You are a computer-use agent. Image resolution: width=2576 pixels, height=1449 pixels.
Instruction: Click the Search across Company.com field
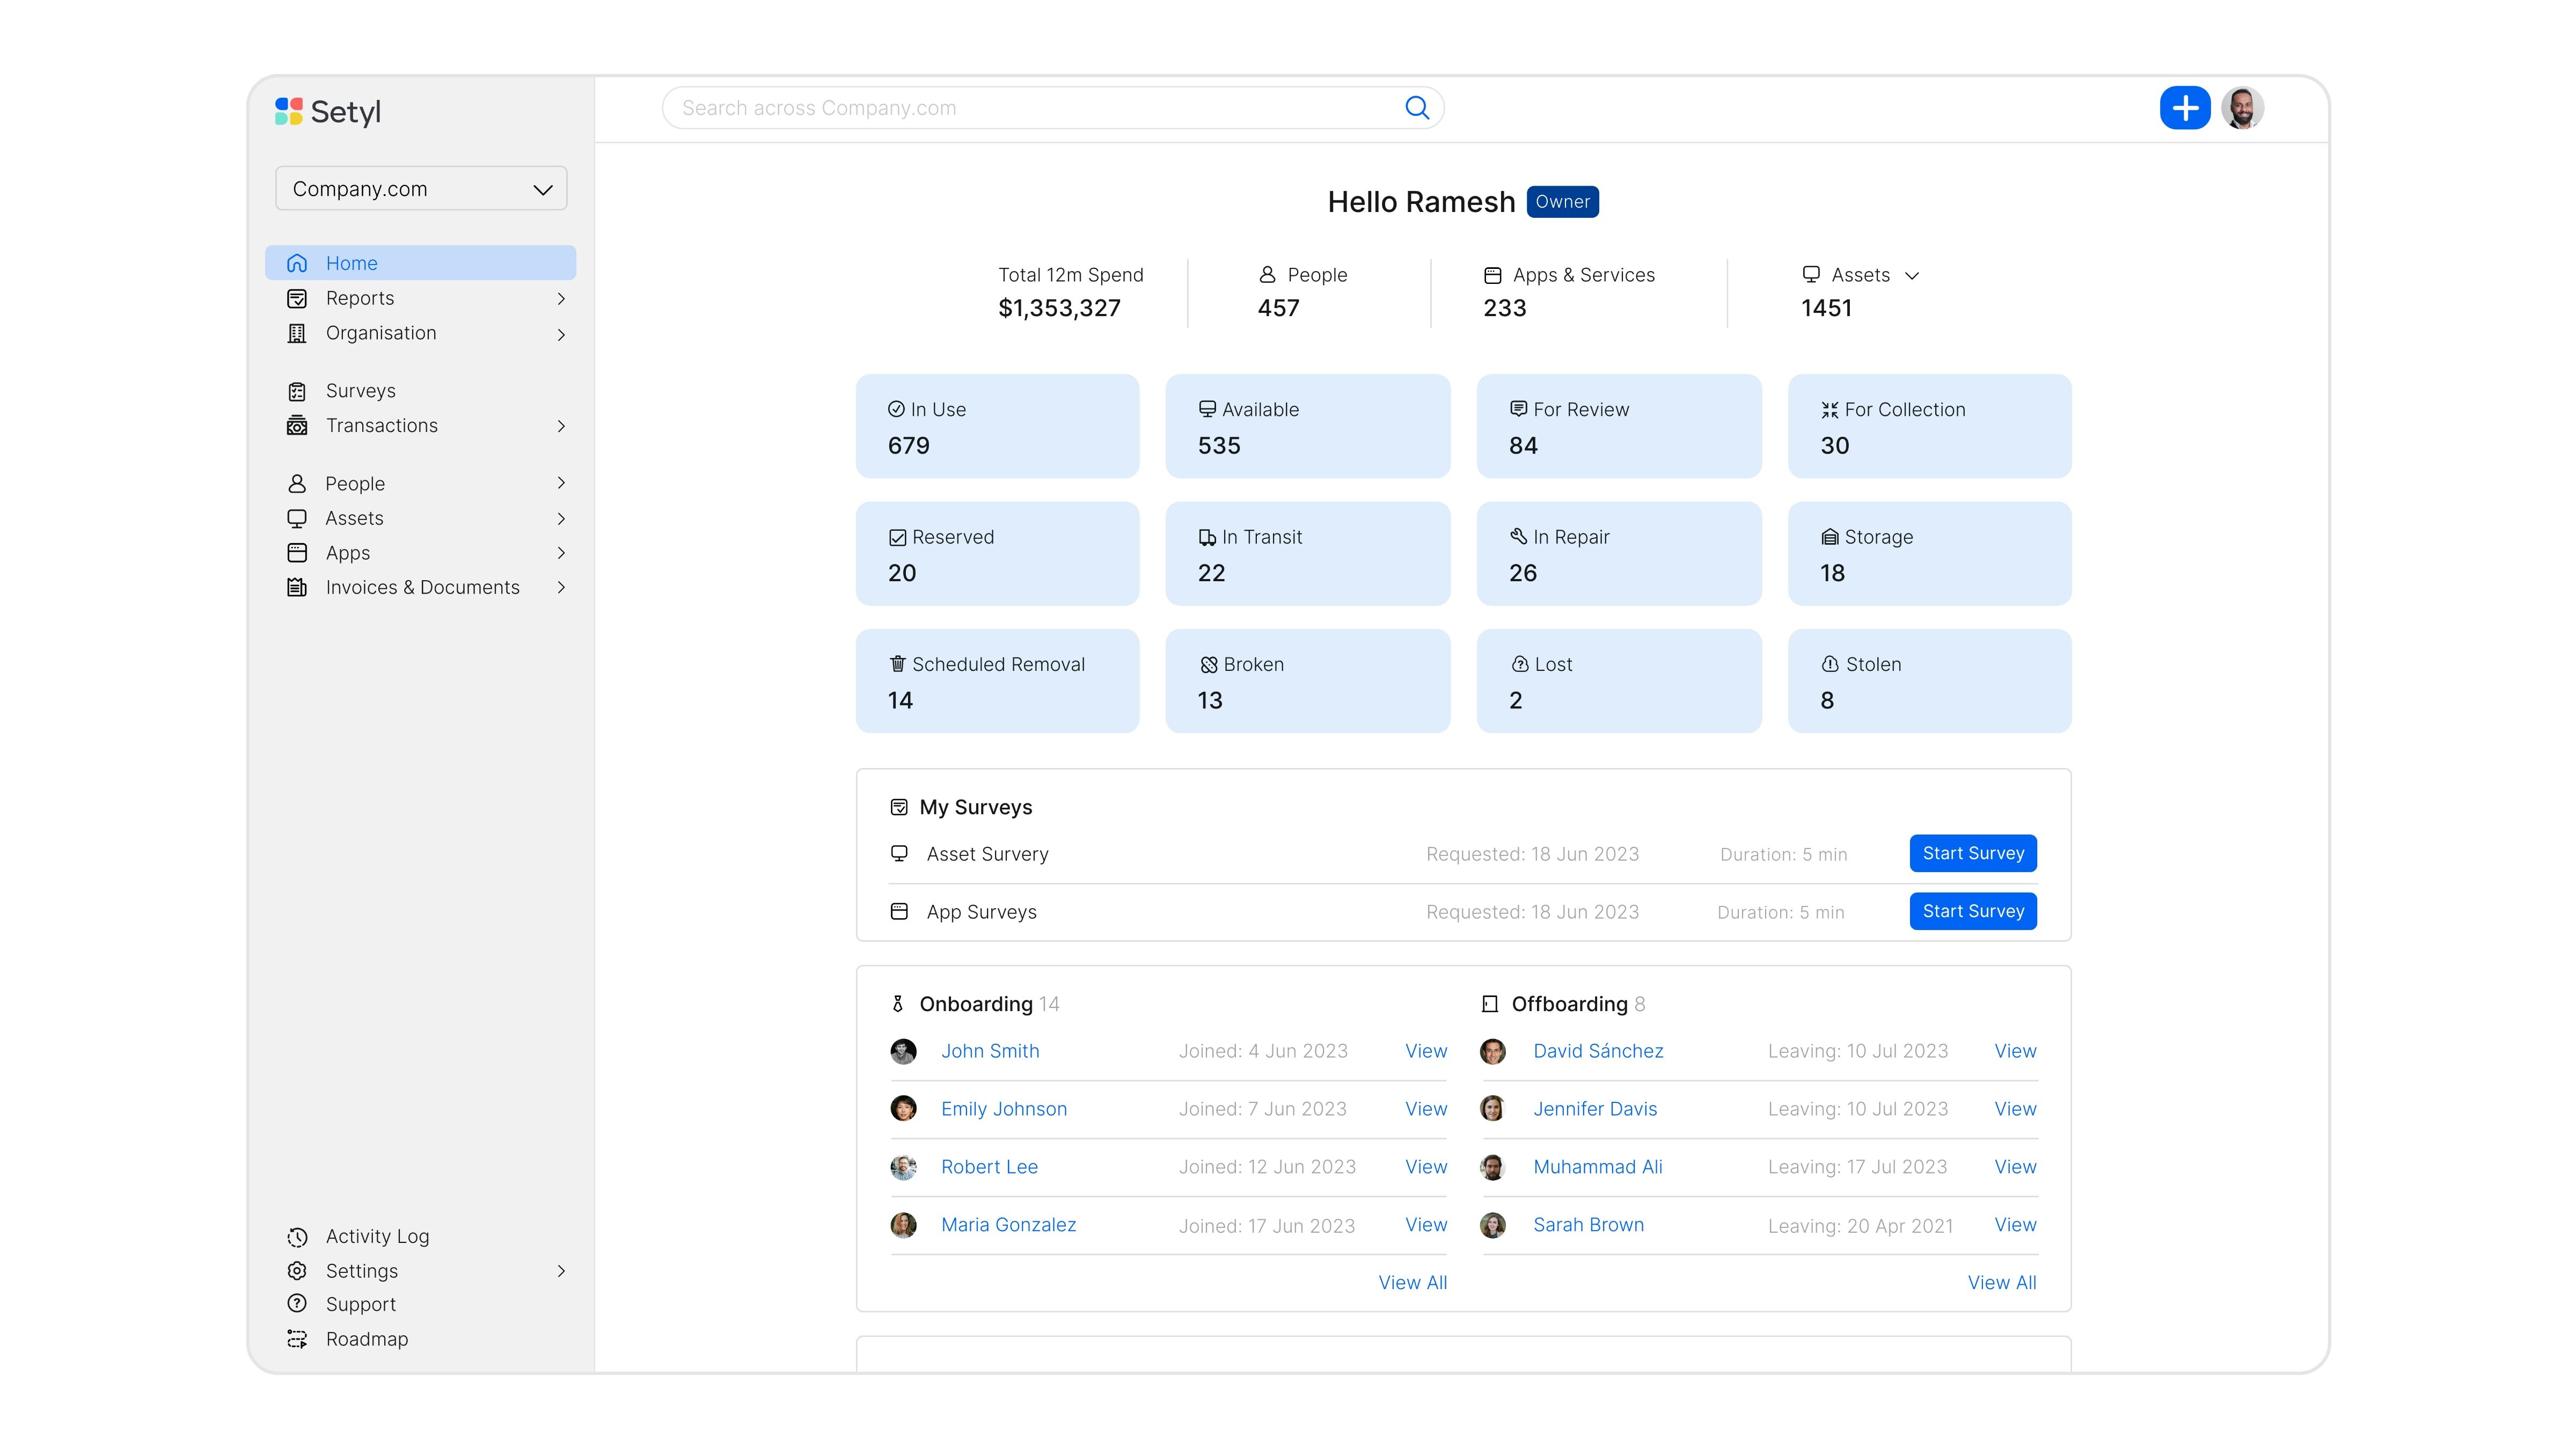(x=1030, y=108)
